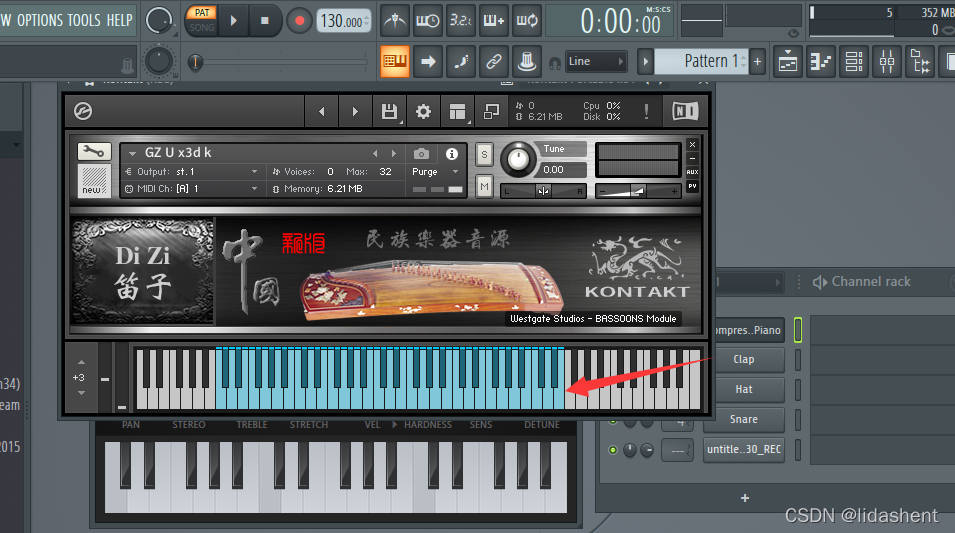Viewport: 955px width, 533px height.
Task: Select the Hat channel button
Action: pos(744,389)
